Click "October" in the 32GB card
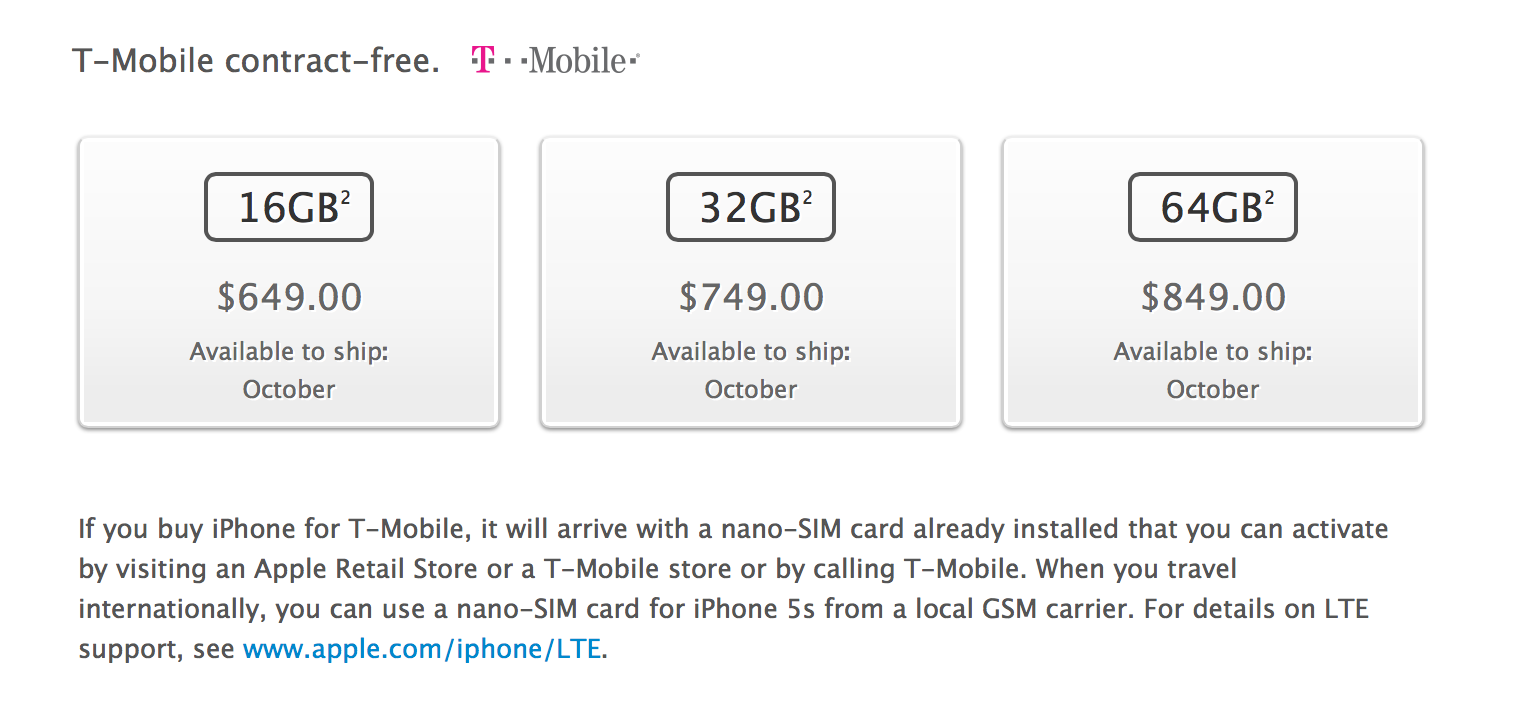This screenshot has height=722, width=1530. [751, 389]
